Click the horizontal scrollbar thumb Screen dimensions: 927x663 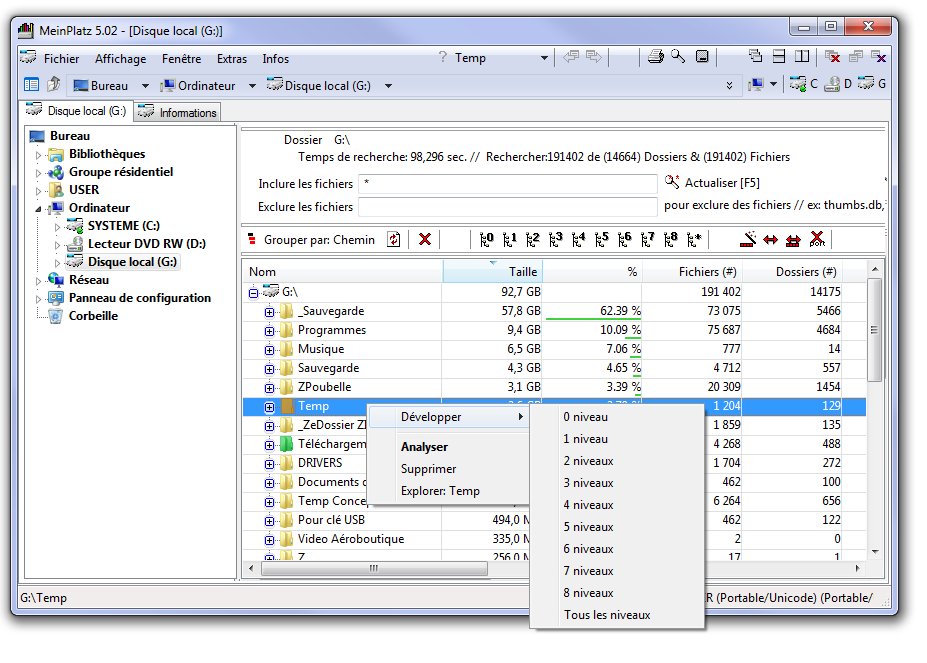(374, 568)
